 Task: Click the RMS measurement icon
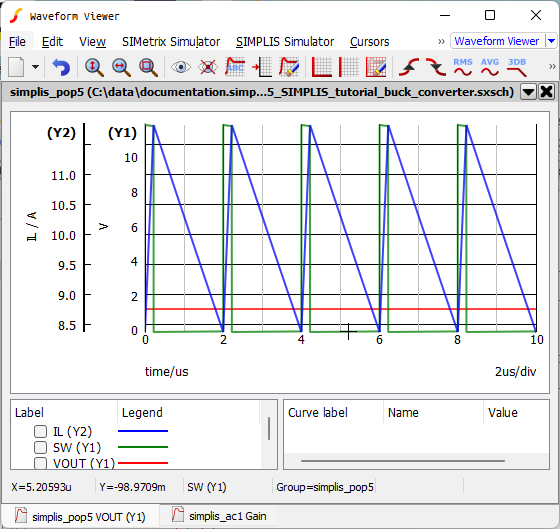(x=462, y=67)
